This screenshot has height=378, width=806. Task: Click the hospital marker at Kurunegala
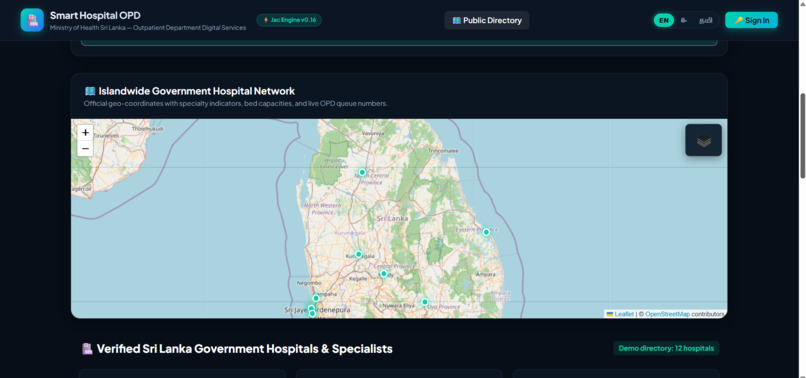click(x=359, y=254)
